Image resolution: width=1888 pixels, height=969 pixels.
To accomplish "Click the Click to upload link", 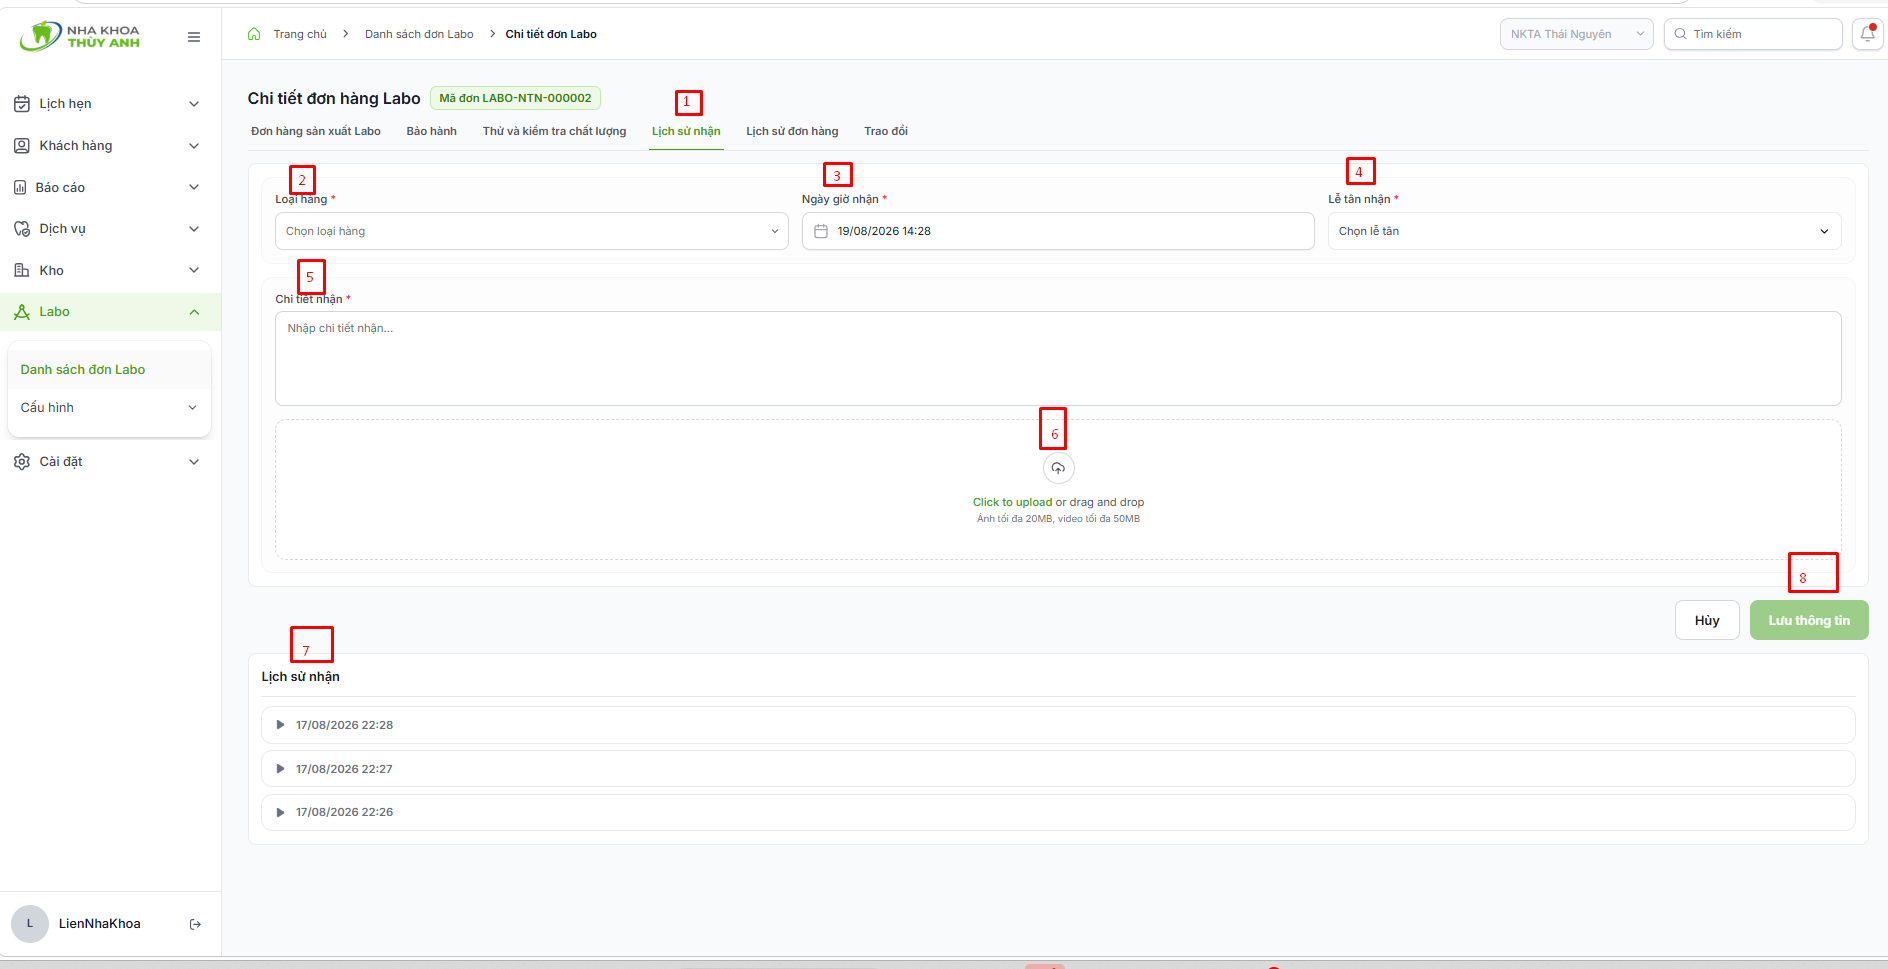I will coord(1012,502).
